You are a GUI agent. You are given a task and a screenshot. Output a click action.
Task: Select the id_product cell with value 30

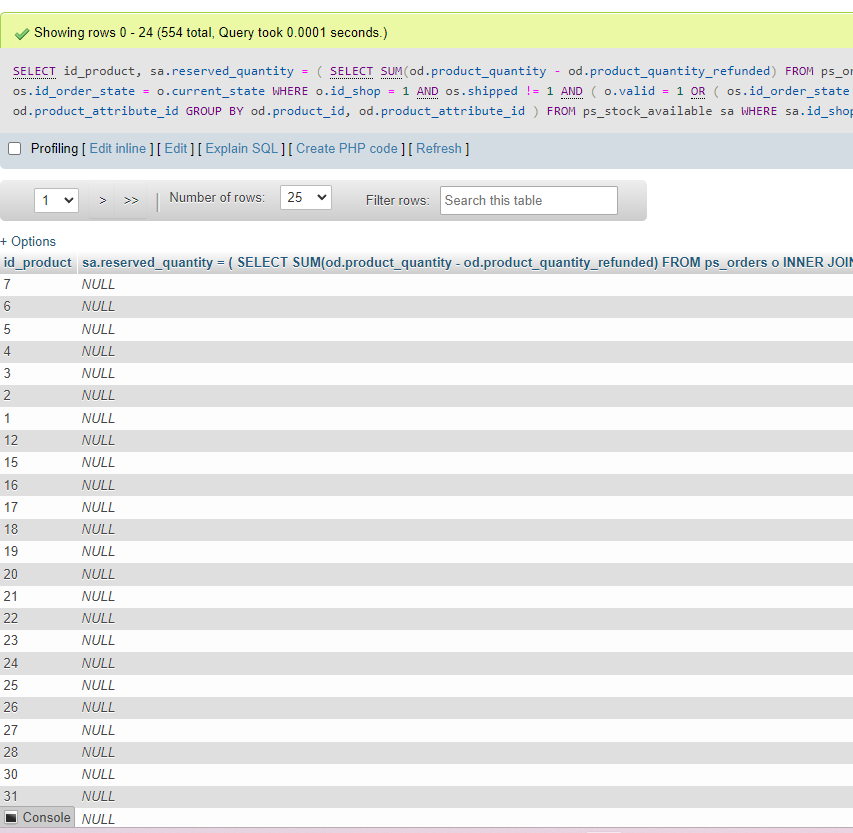[38, 774]
